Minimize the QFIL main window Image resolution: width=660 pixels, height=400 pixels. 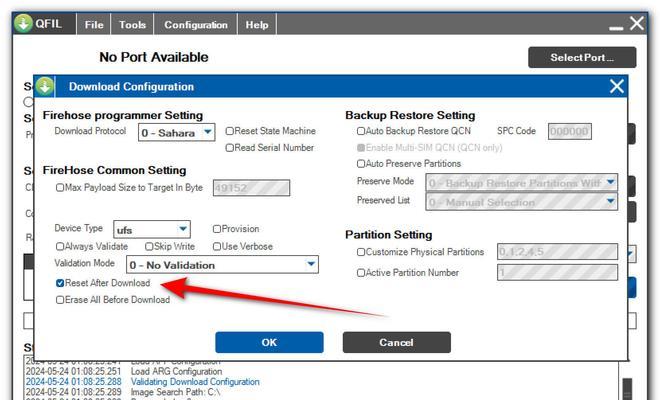pyautogui.click(x=616, y=28)
